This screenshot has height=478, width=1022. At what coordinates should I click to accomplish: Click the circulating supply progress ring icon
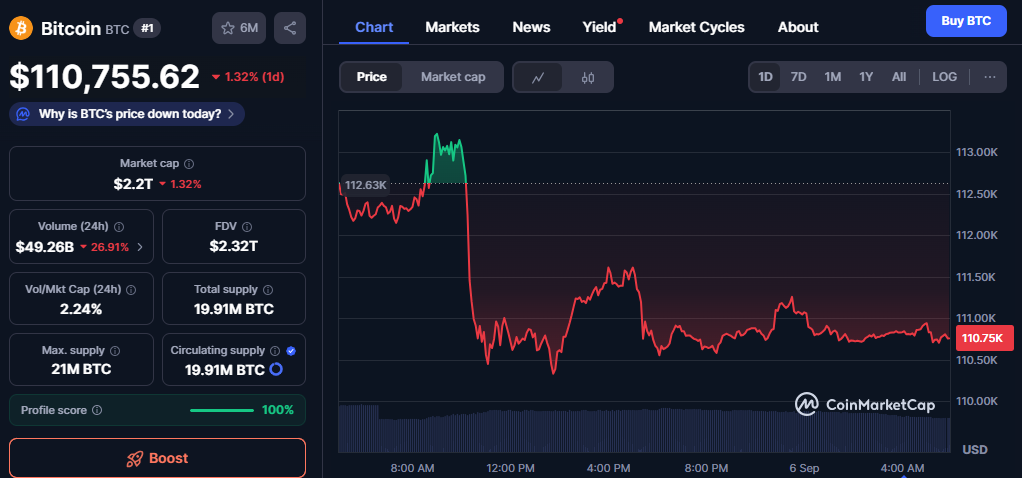(276, 370)
